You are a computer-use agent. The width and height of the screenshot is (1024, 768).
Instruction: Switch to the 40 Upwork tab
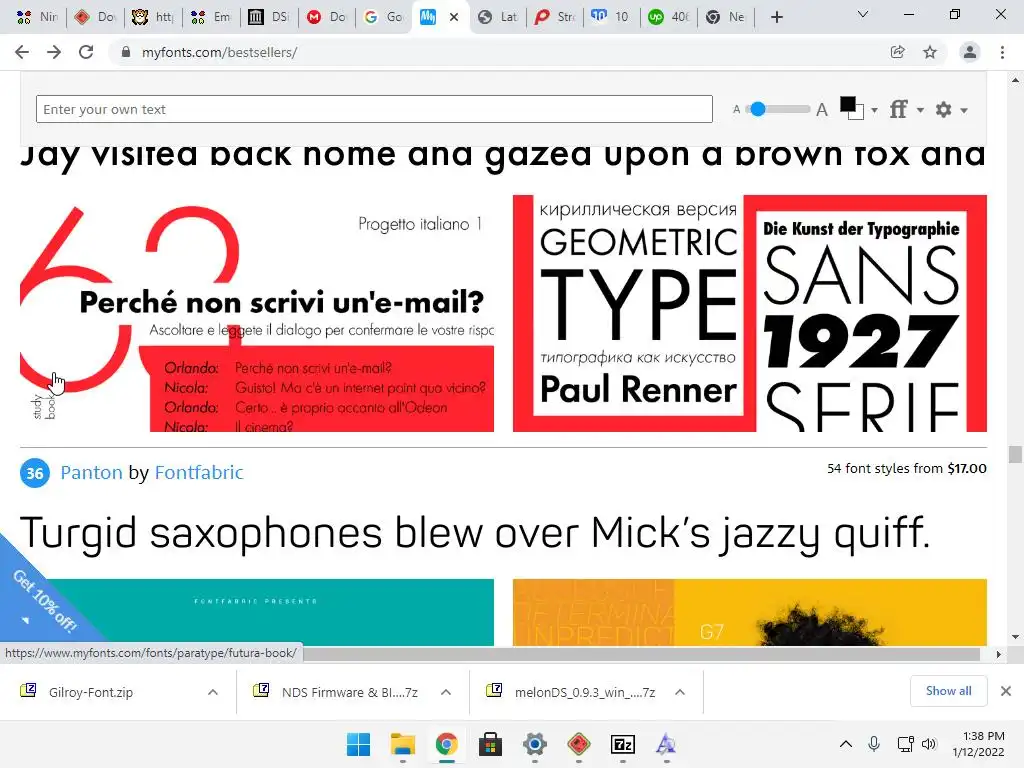click(x=669, y=17)
